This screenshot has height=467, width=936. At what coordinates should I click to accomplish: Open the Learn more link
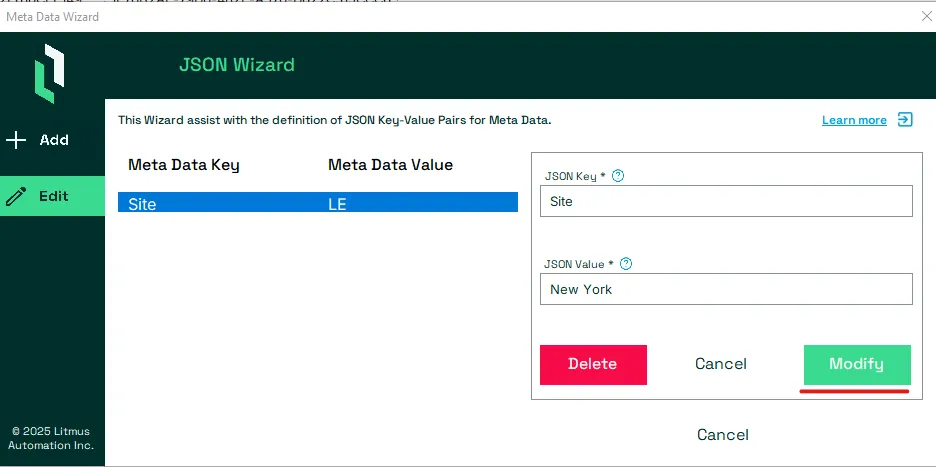tap(854, 120)
